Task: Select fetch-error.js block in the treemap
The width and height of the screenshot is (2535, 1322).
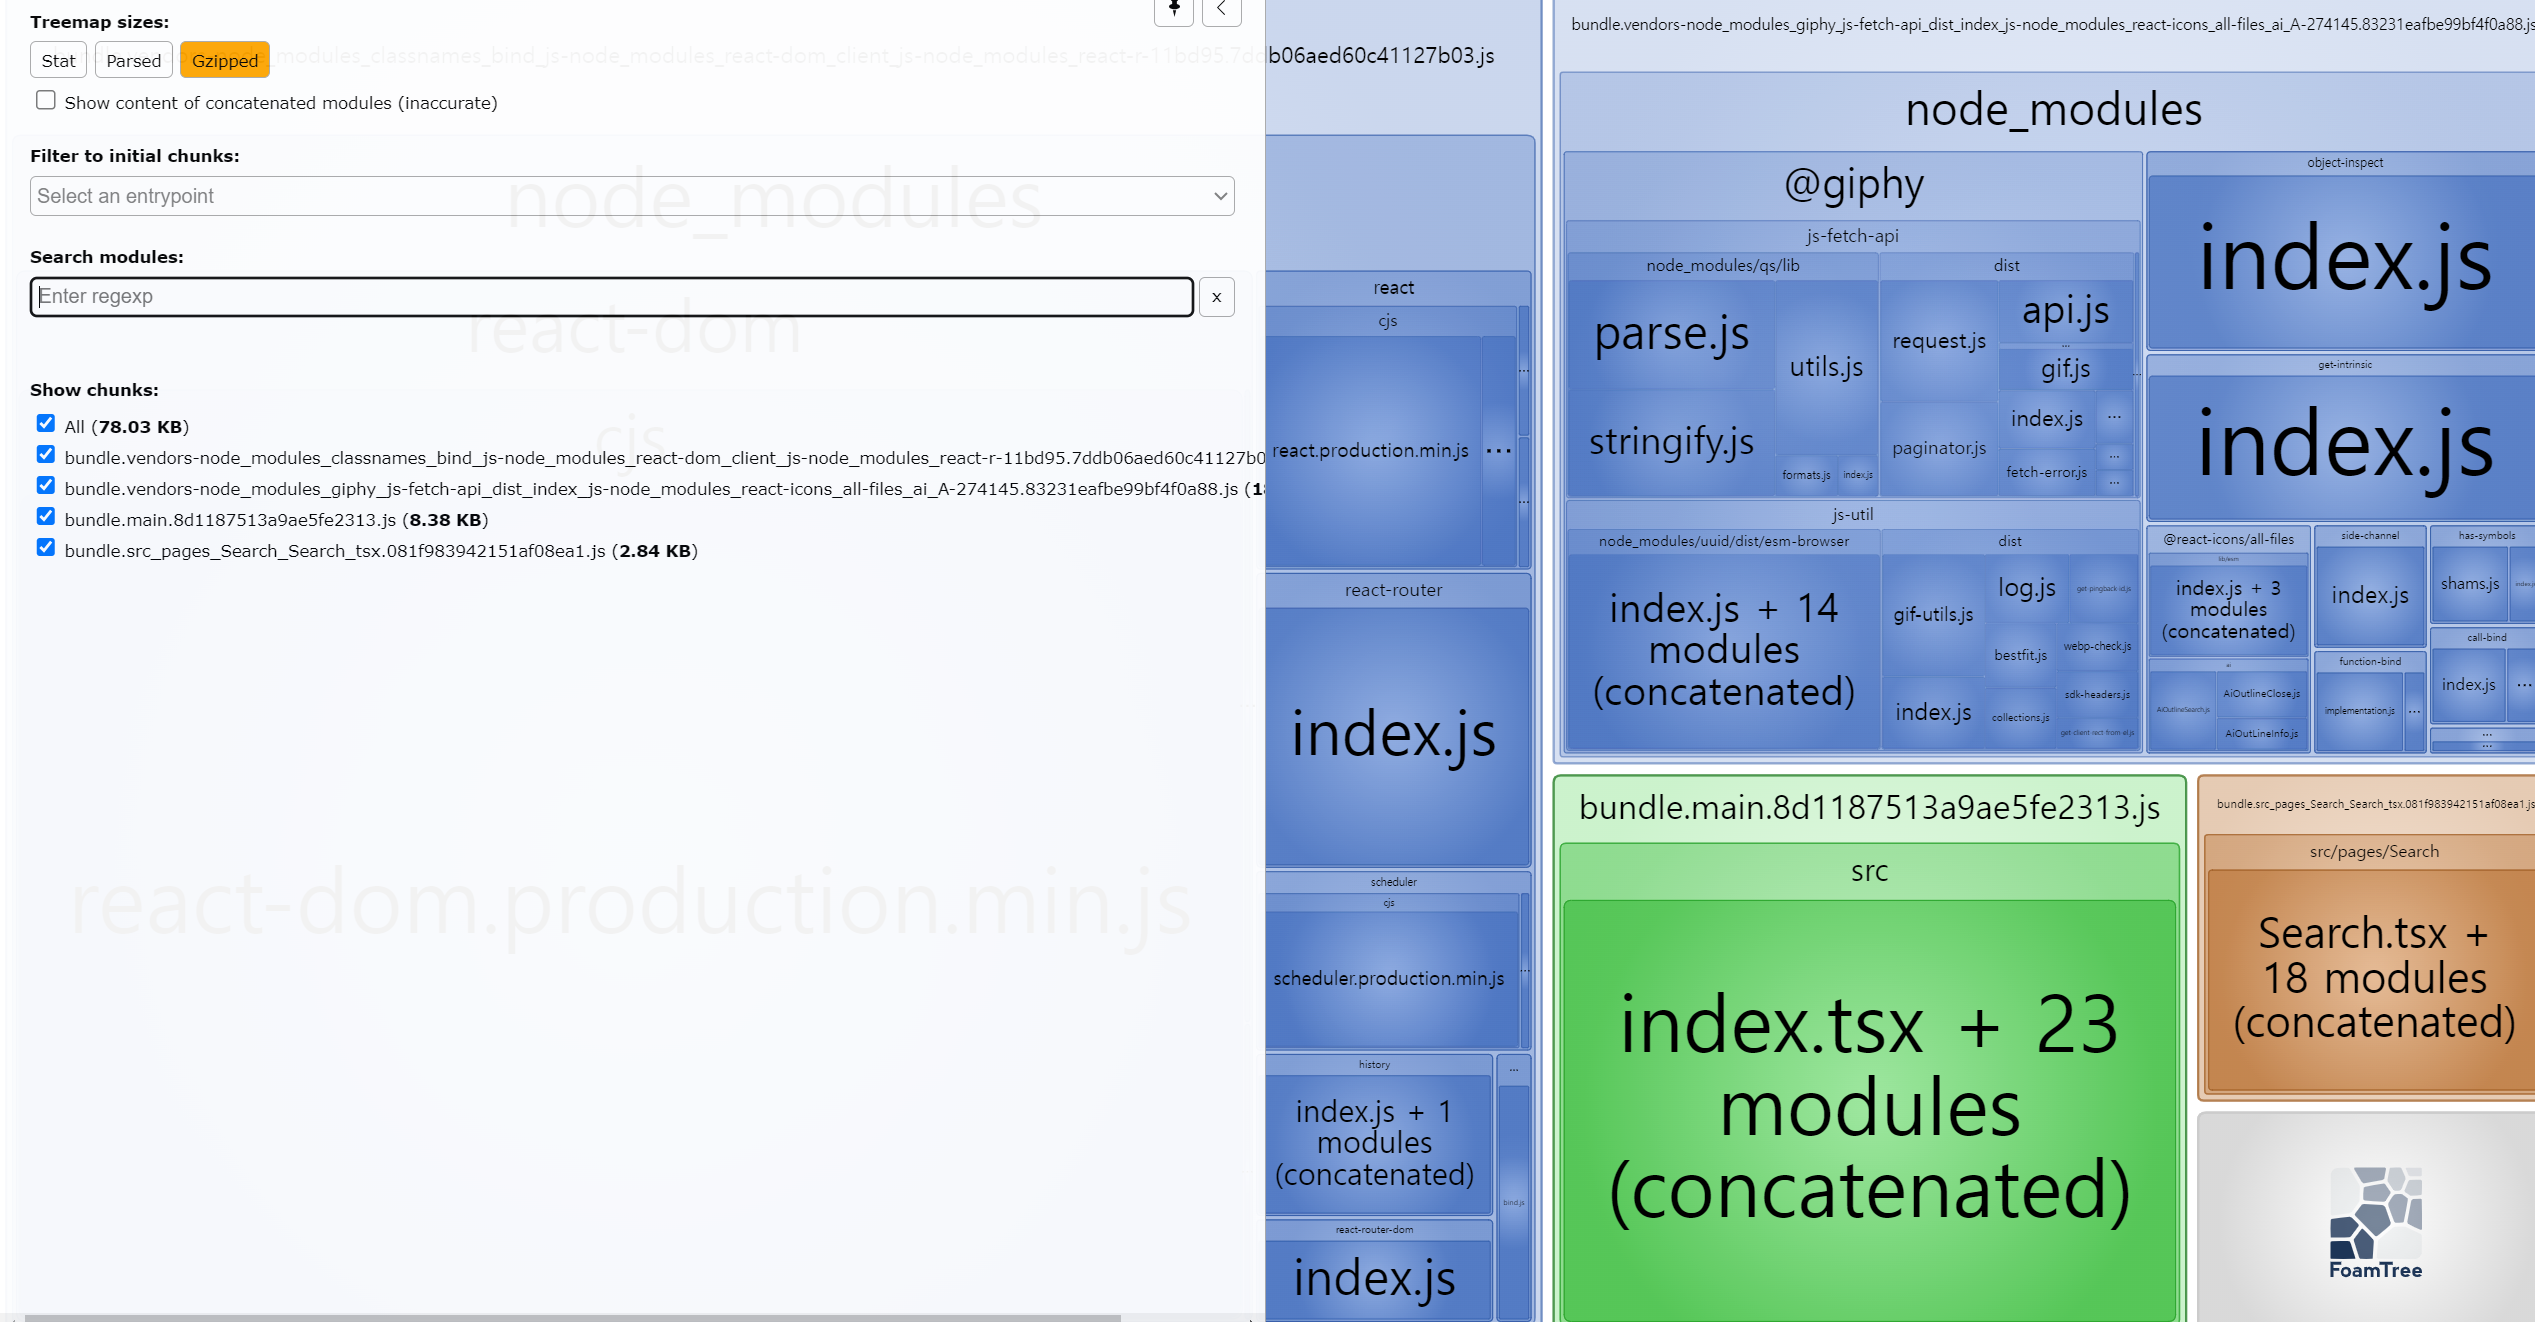Action: point(2046,472)
